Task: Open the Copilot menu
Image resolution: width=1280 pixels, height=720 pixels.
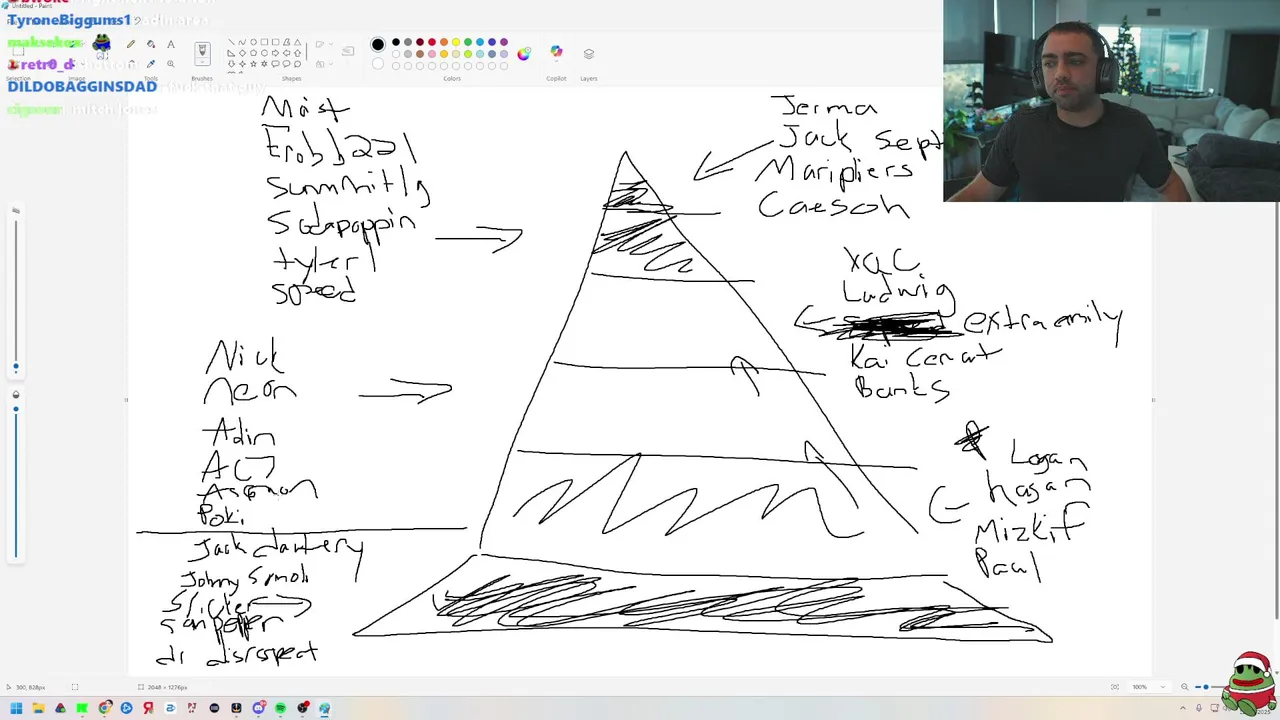Action: click(x=556, y=52)
